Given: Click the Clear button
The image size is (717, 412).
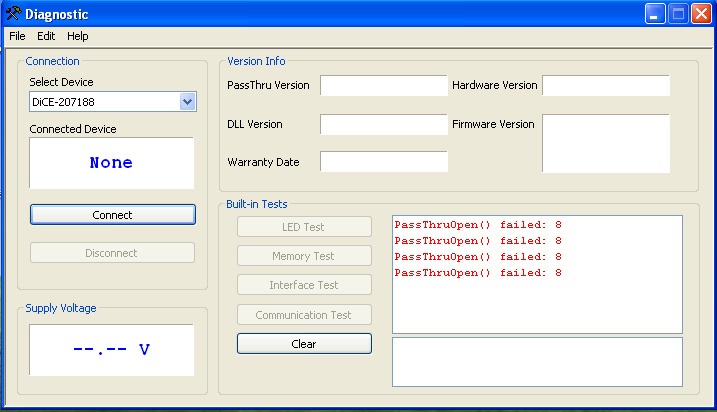Looking at the screenshot, I should click(x=304, y=344).
